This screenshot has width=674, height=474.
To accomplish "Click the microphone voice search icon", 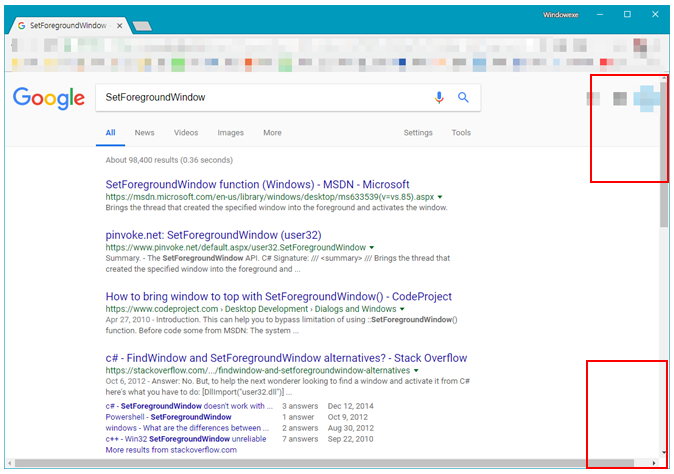I will pos(439,98).
